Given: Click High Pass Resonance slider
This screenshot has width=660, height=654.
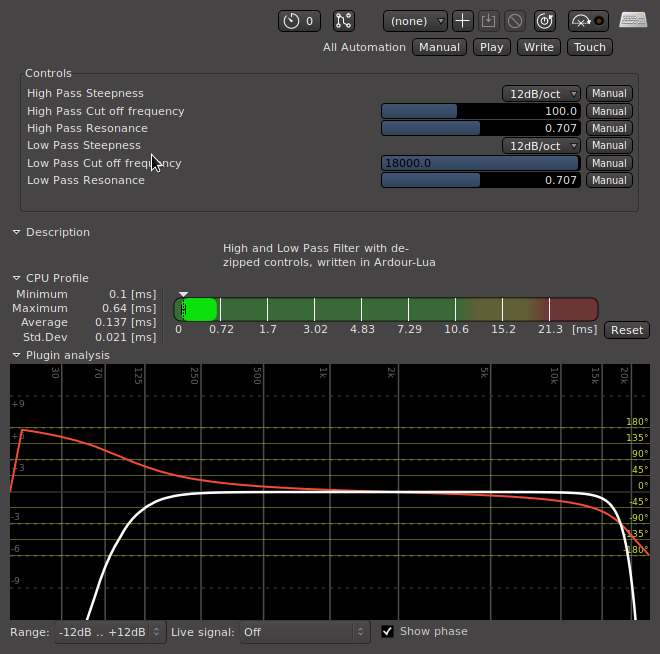Looking at the screenshot, I should tap(481, 128).
